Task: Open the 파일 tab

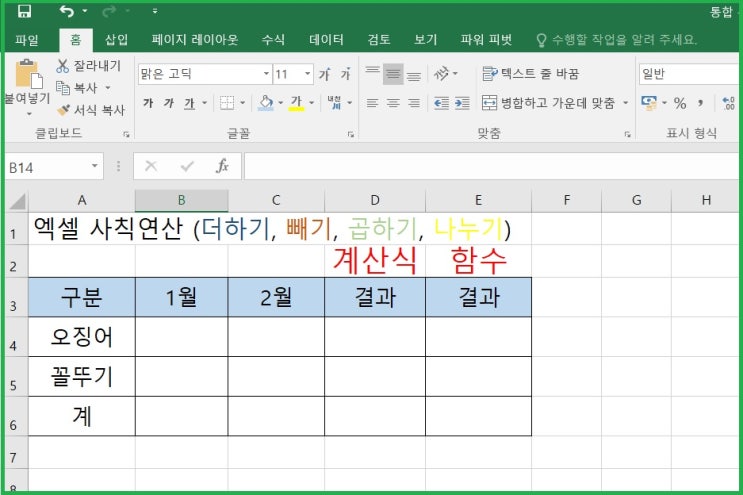Action: 27,40
